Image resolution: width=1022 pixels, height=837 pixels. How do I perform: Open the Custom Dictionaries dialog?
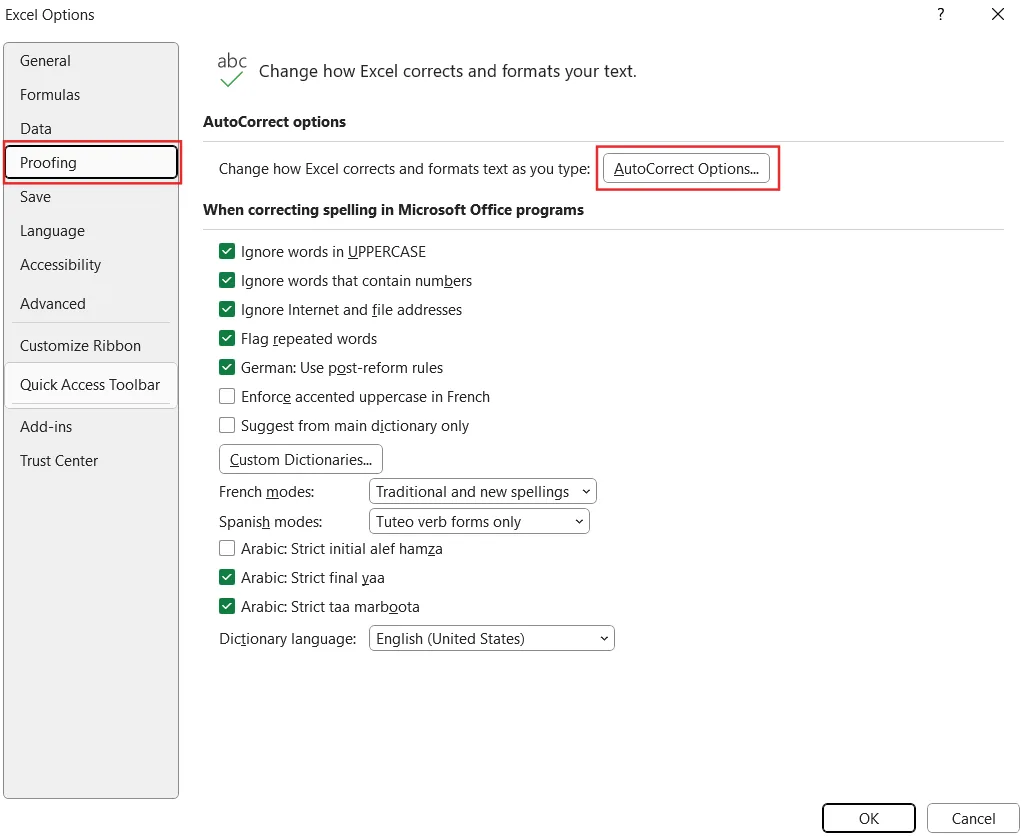[x=300, y=460]
